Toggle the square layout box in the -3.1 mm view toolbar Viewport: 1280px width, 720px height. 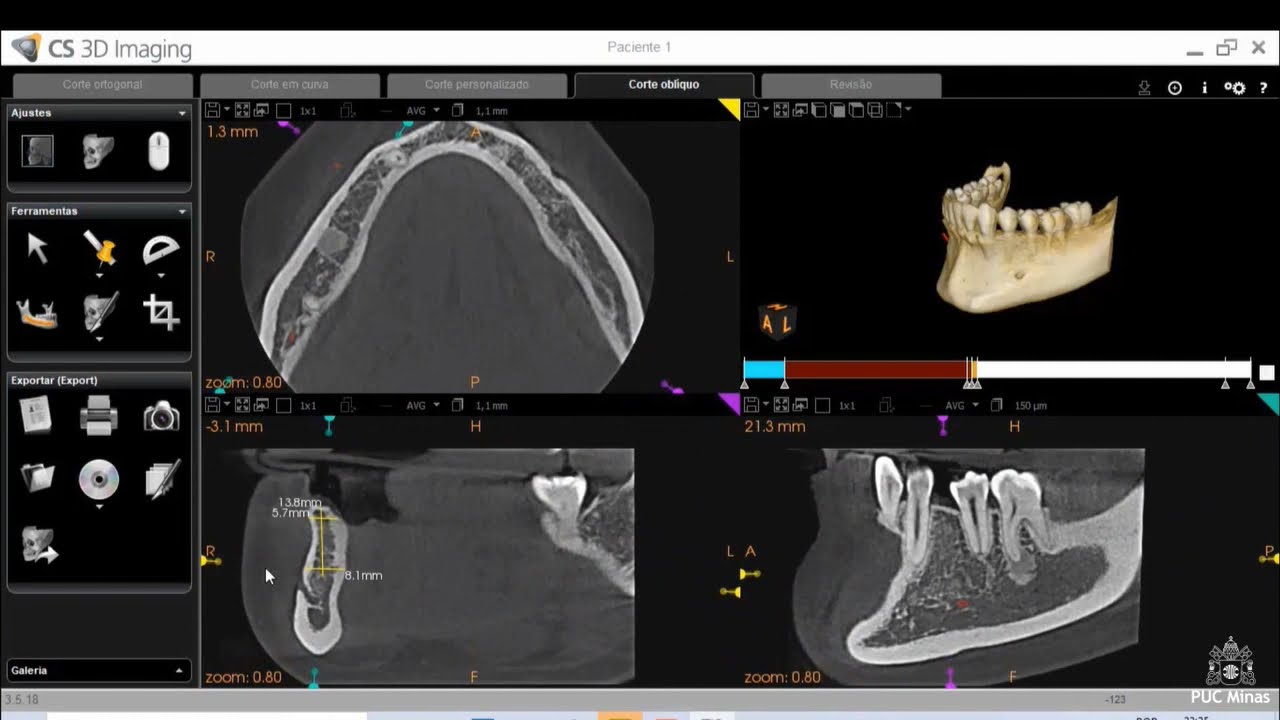click(284, 405)
